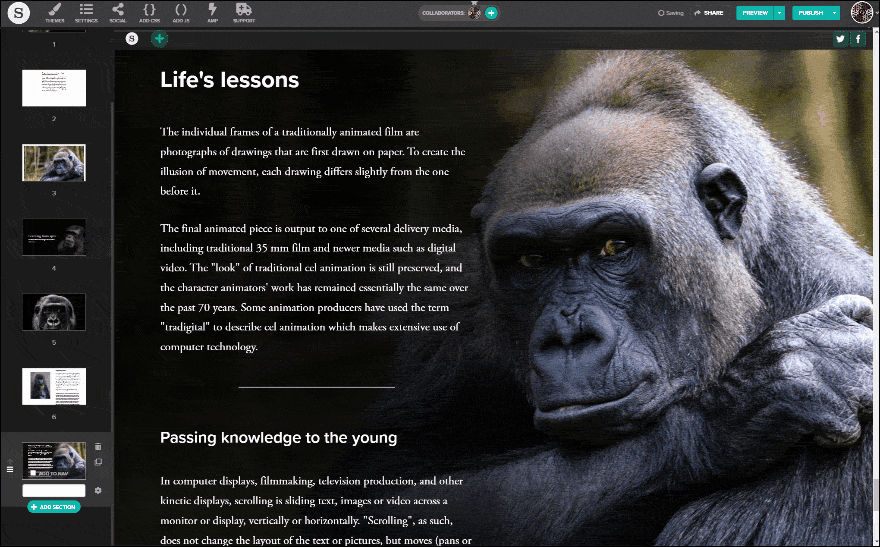
Task: Open the AMP lightning bolt icon
Action: (x=212, y=12)
